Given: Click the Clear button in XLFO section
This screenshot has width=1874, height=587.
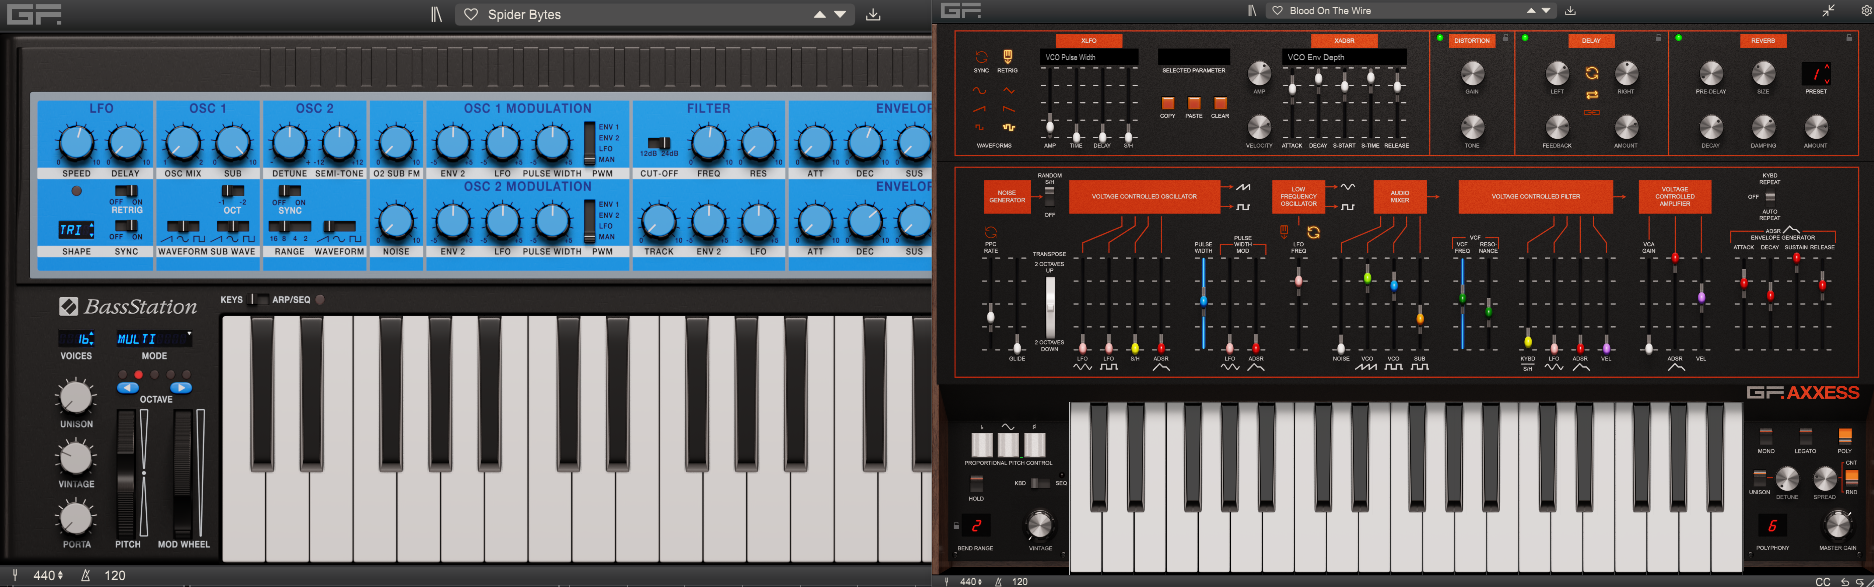Looking at the screenshot, I should click(1220, 103).
